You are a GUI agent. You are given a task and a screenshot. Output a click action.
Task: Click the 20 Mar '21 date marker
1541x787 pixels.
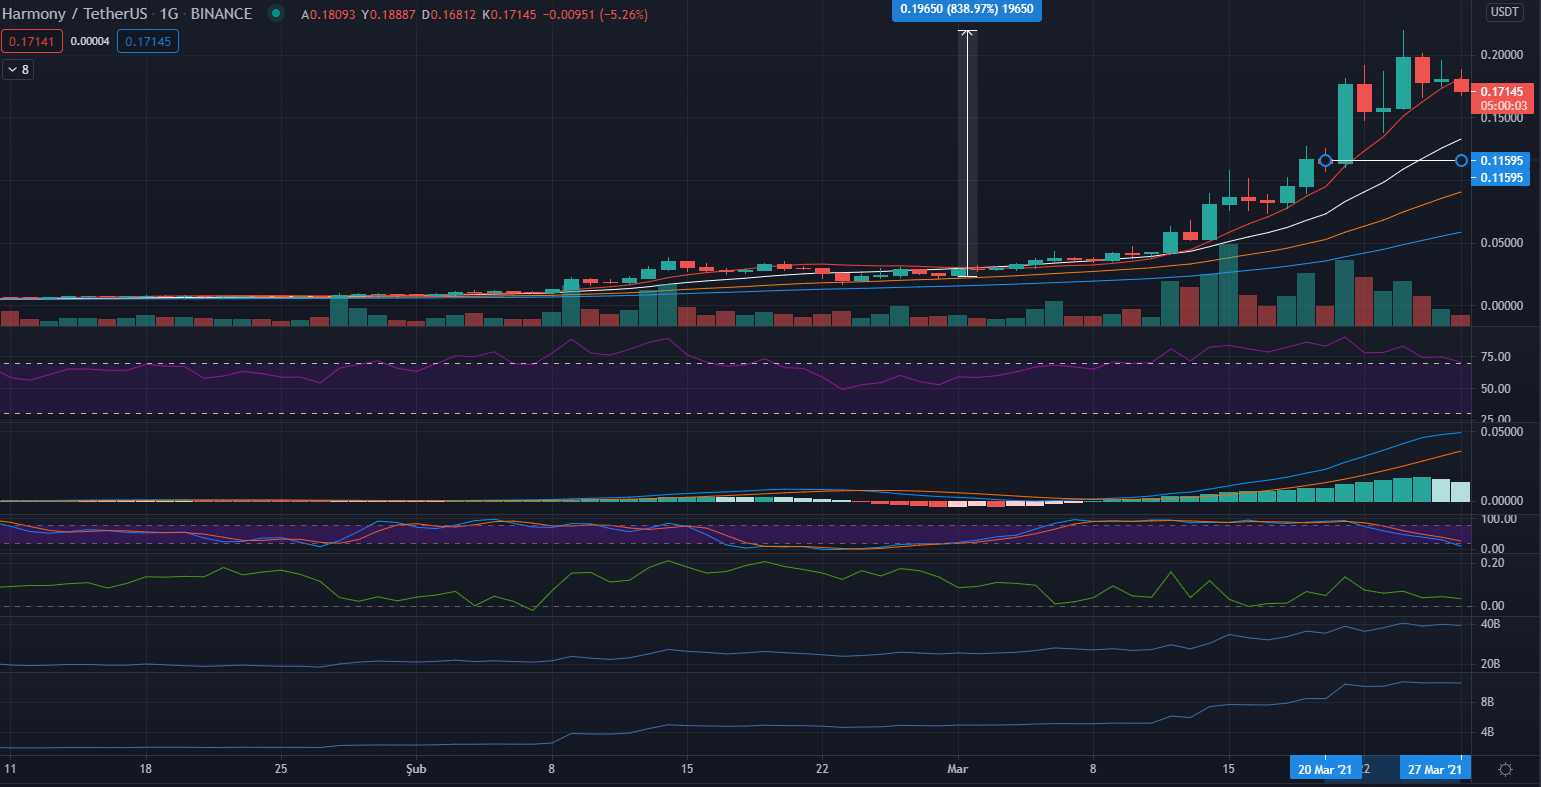(x=1326, y=769)
